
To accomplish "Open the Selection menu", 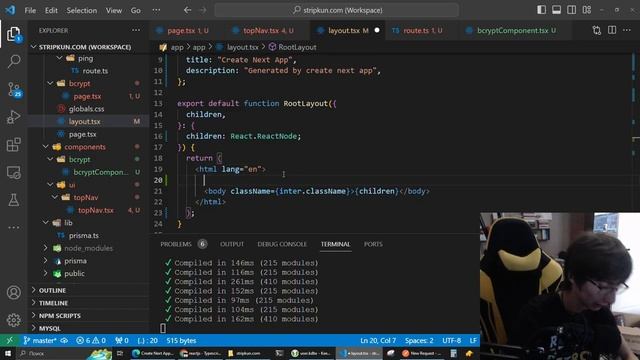I will [82, 10].
